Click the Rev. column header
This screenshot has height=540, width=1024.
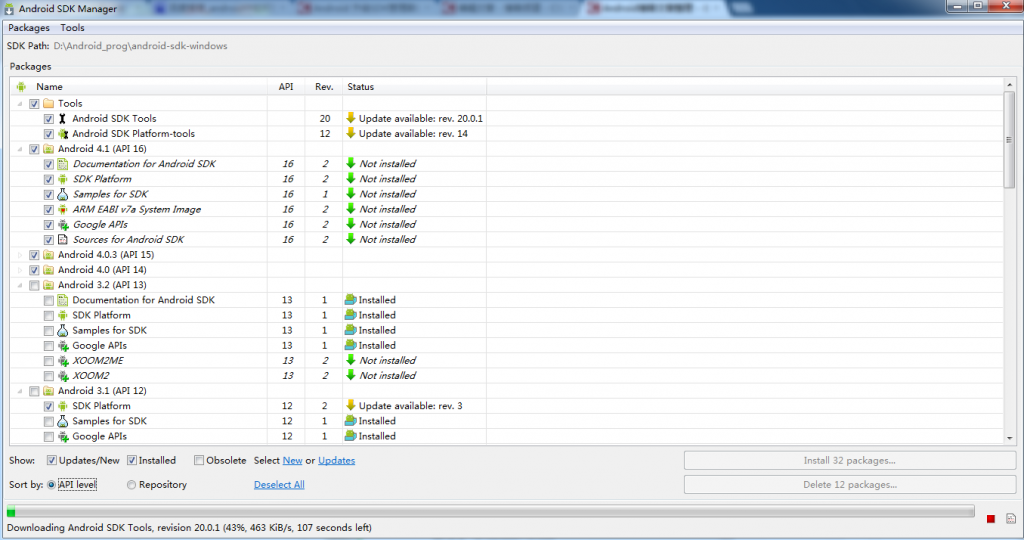[324, 87]
